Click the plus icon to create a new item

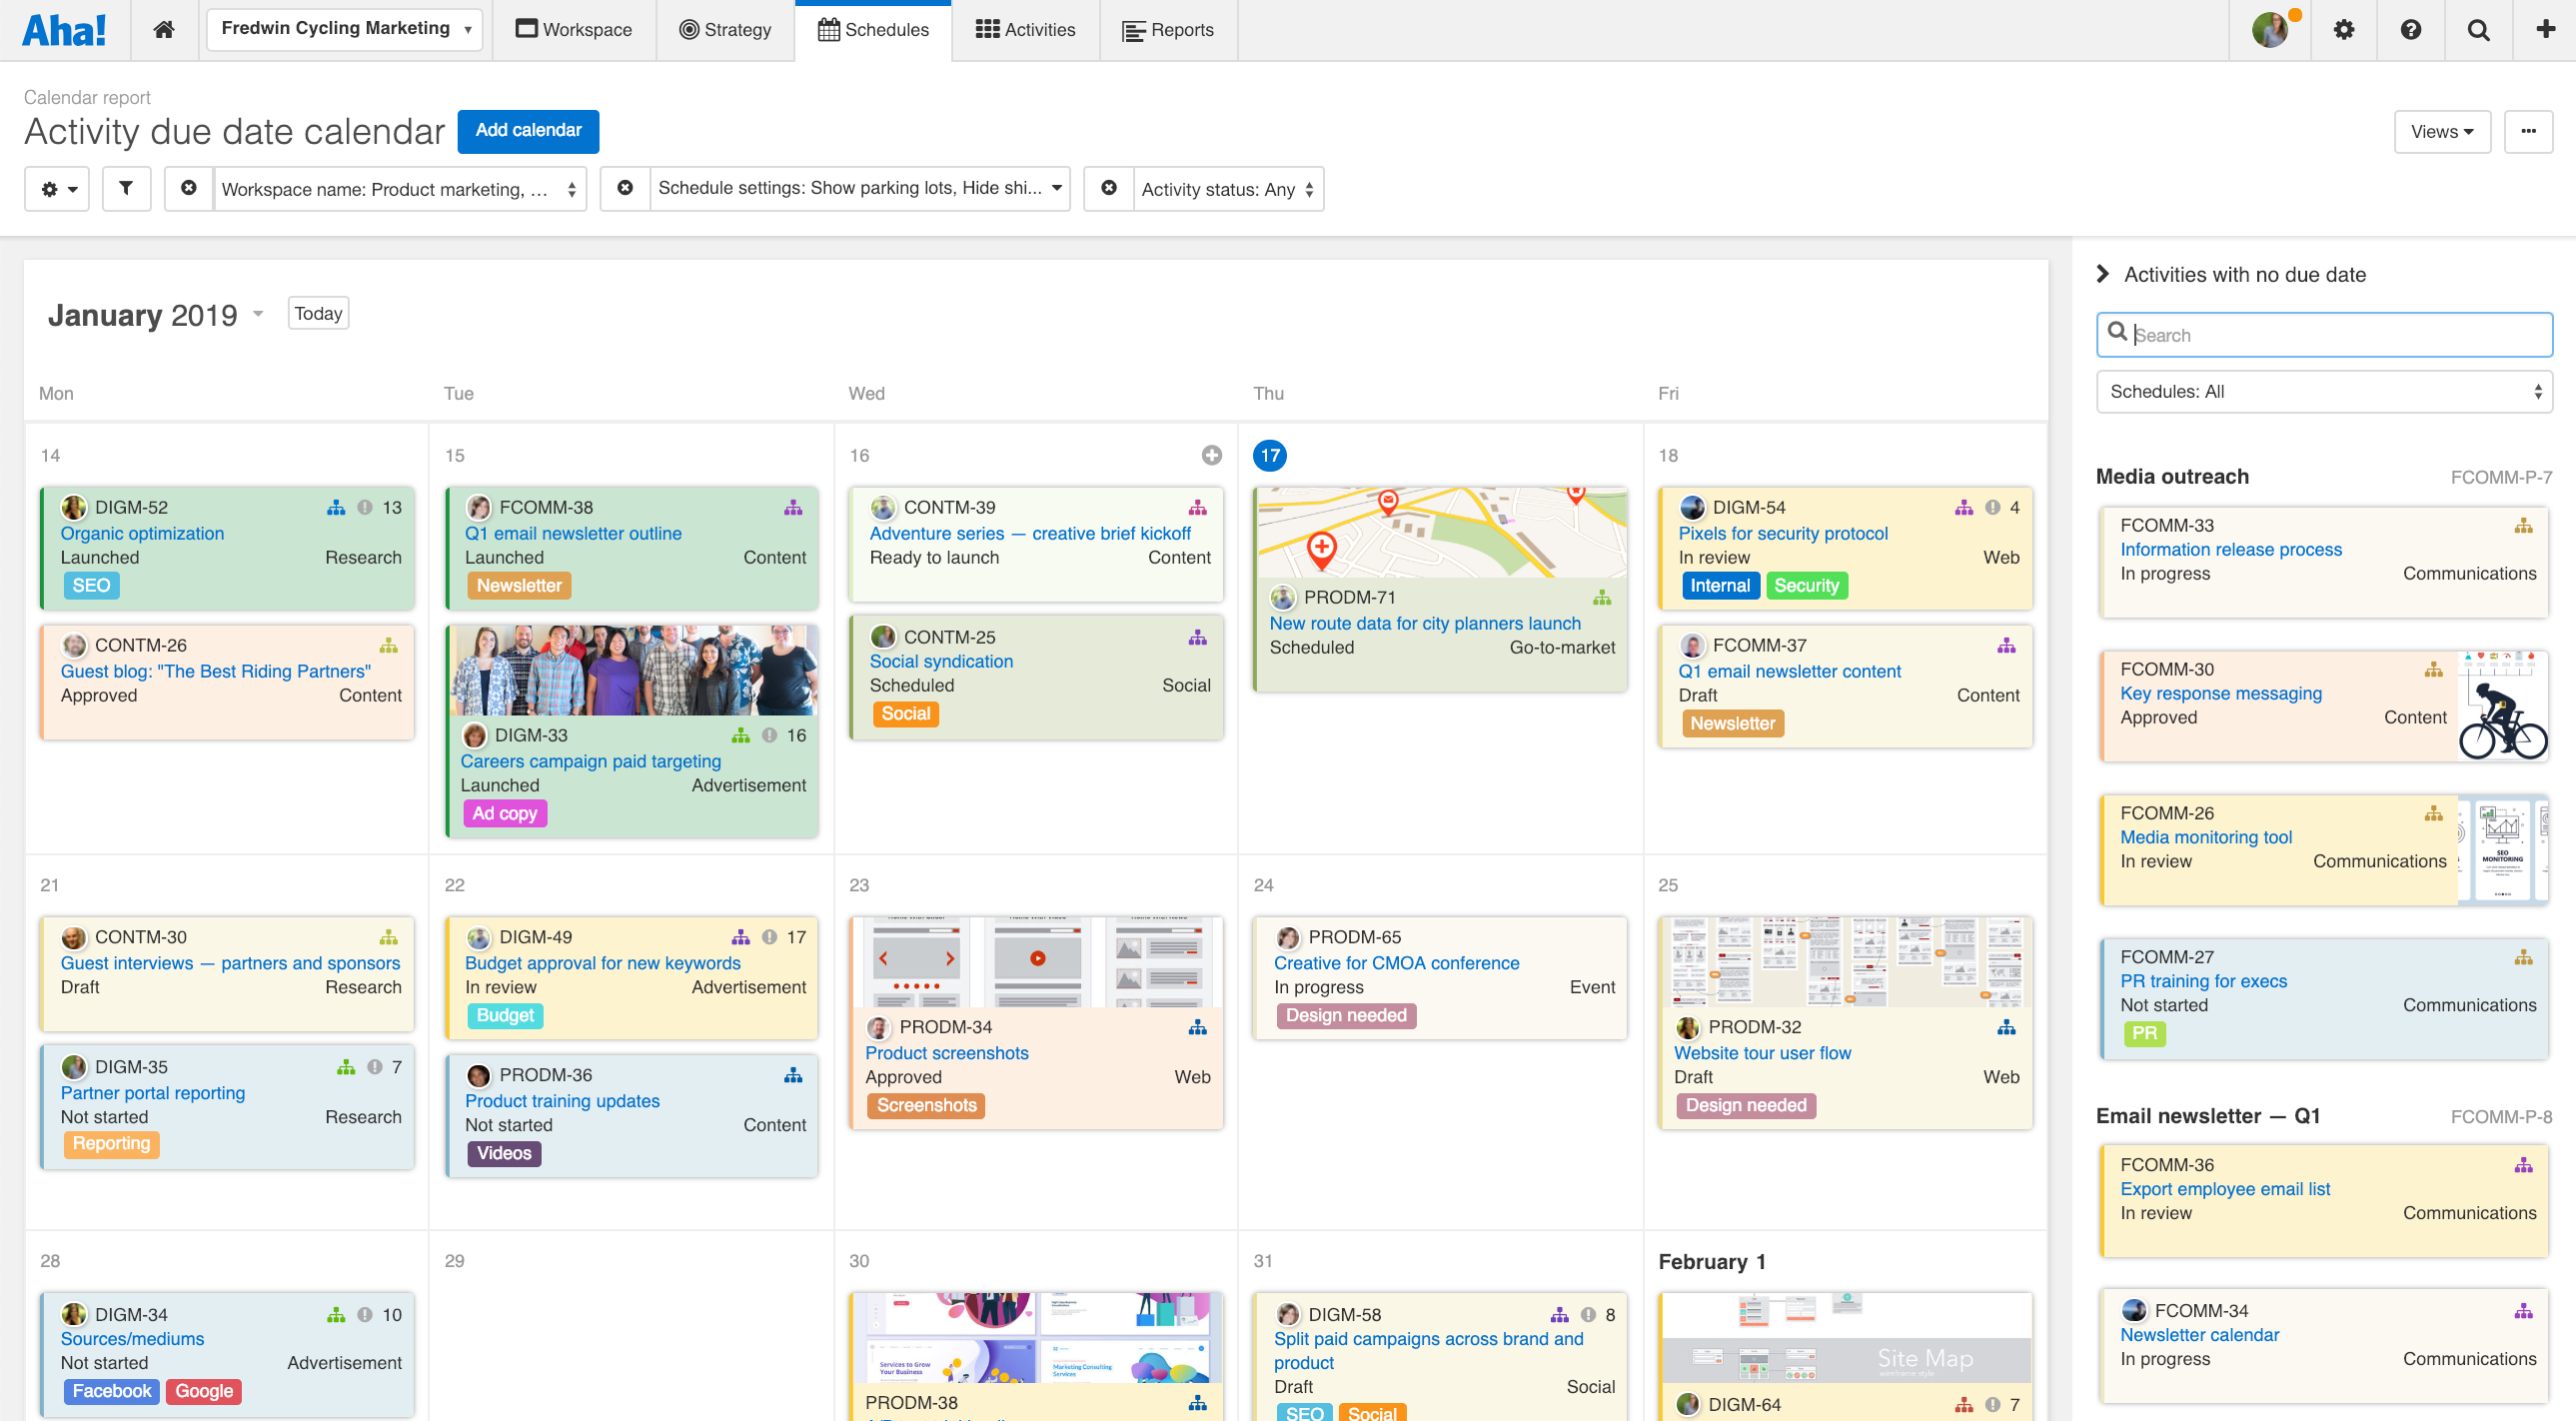(x=2545, y=29)
